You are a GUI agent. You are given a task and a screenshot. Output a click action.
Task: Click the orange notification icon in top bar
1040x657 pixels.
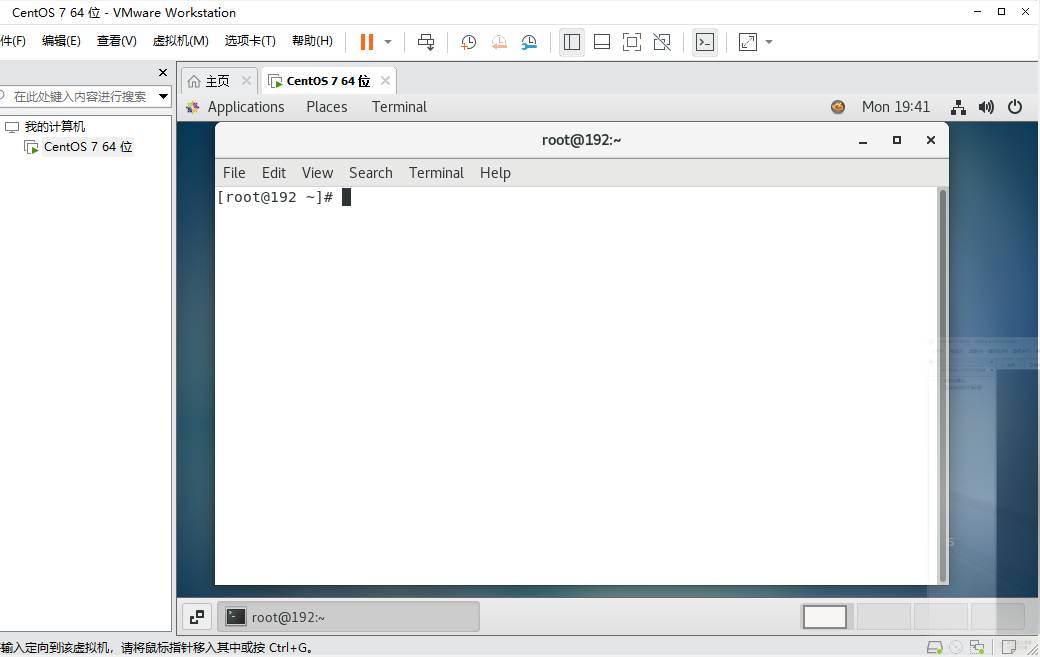click(838, 107)
